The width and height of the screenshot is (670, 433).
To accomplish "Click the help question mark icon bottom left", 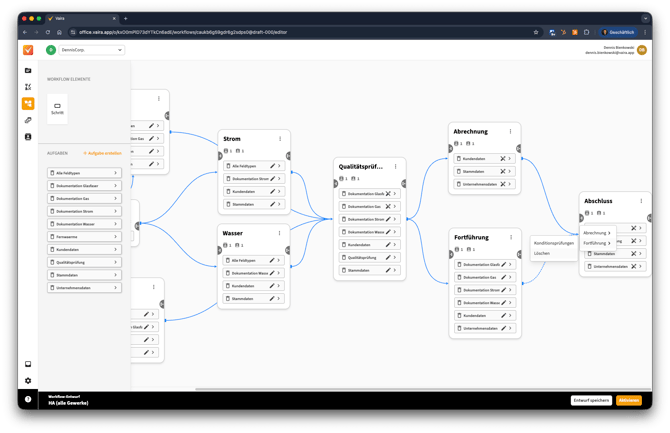I will pos(28,399).
